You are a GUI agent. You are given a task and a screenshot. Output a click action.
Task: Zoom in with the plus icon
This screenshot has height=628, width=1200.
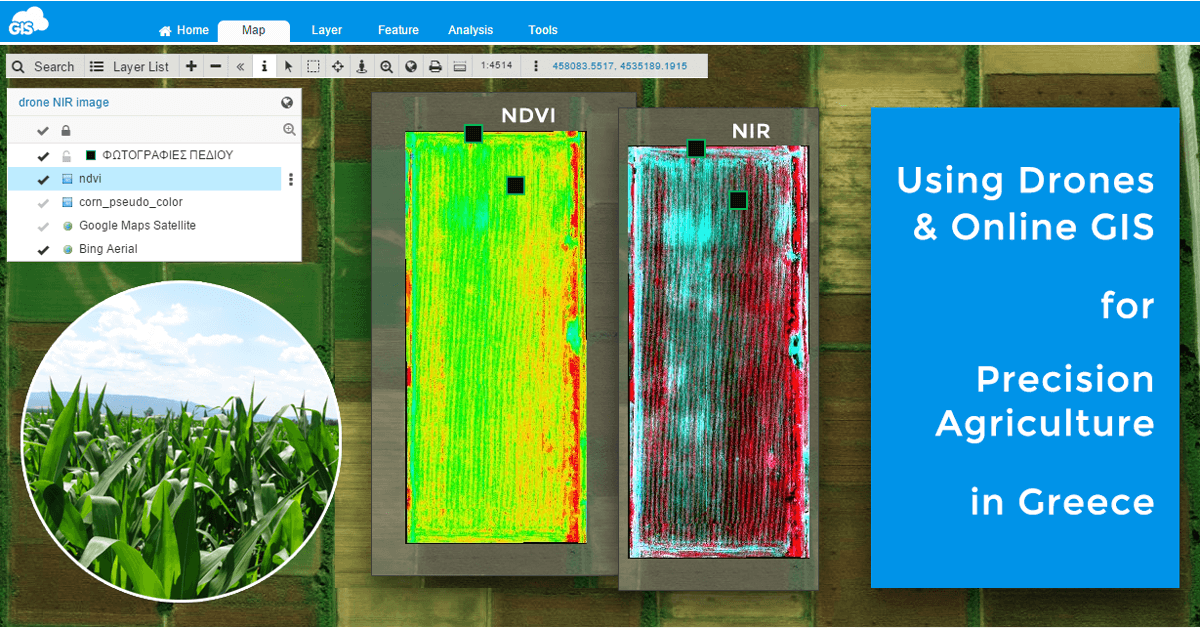pos(191,66)
